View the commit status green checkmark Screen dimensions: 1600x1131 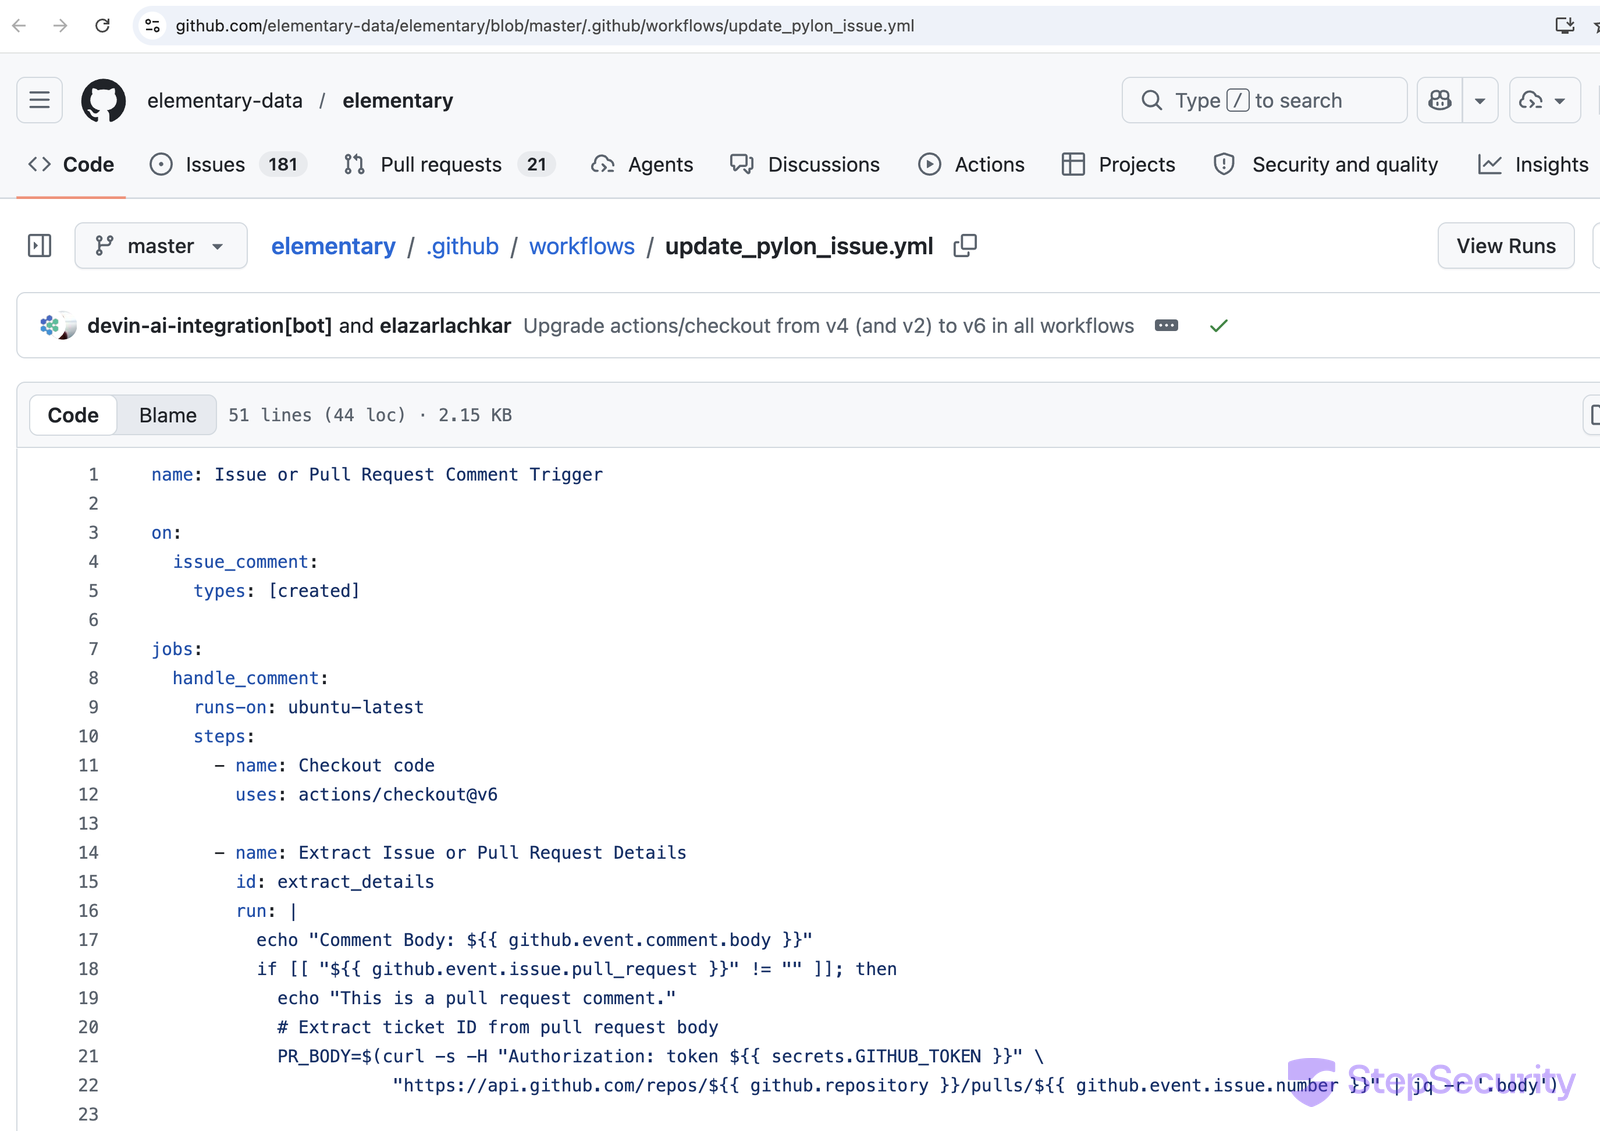point(1218,326)
